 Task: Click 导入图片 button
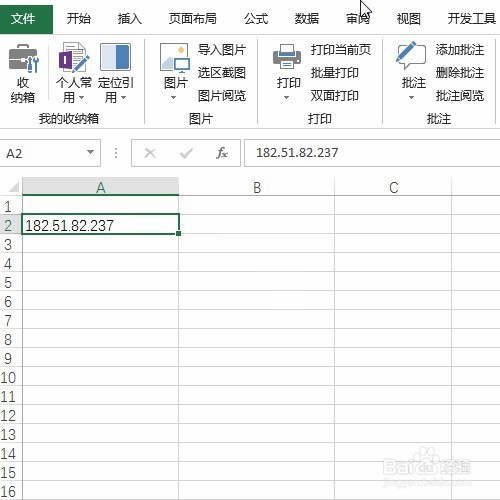pyautogui.click(x=222, y=50)
